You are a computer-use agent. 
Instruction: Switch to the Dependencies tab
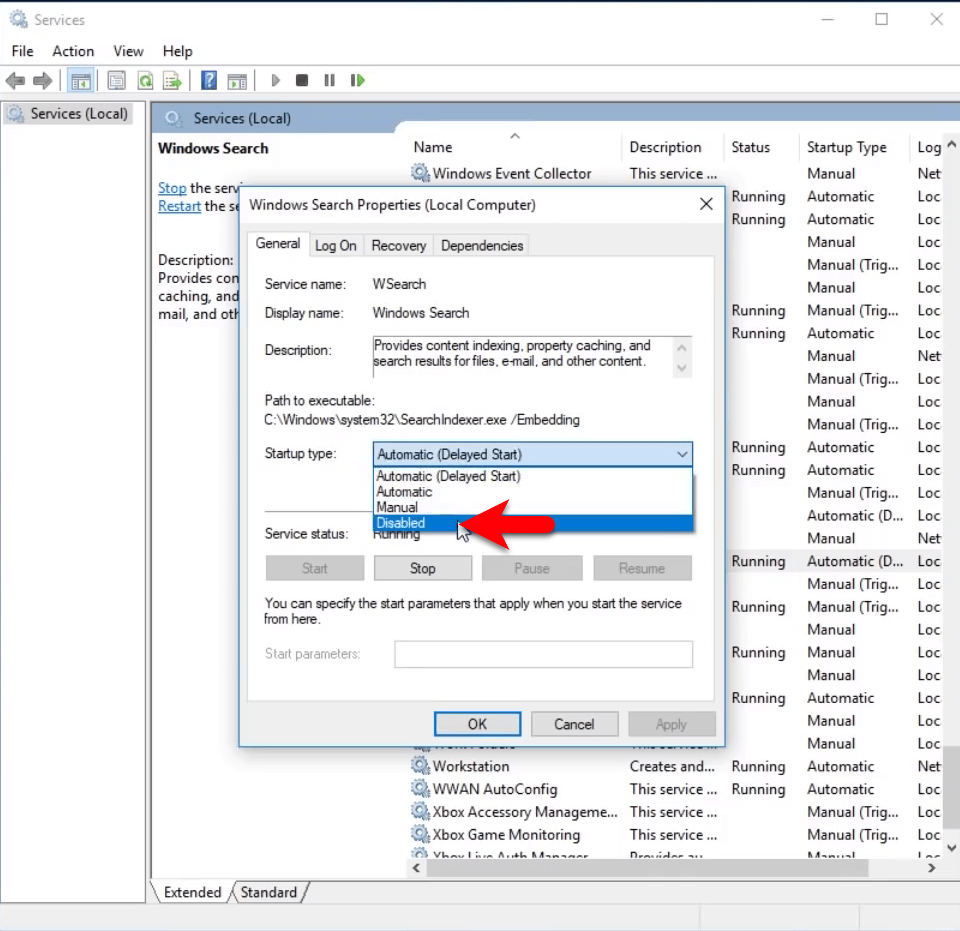click(482, 245)
